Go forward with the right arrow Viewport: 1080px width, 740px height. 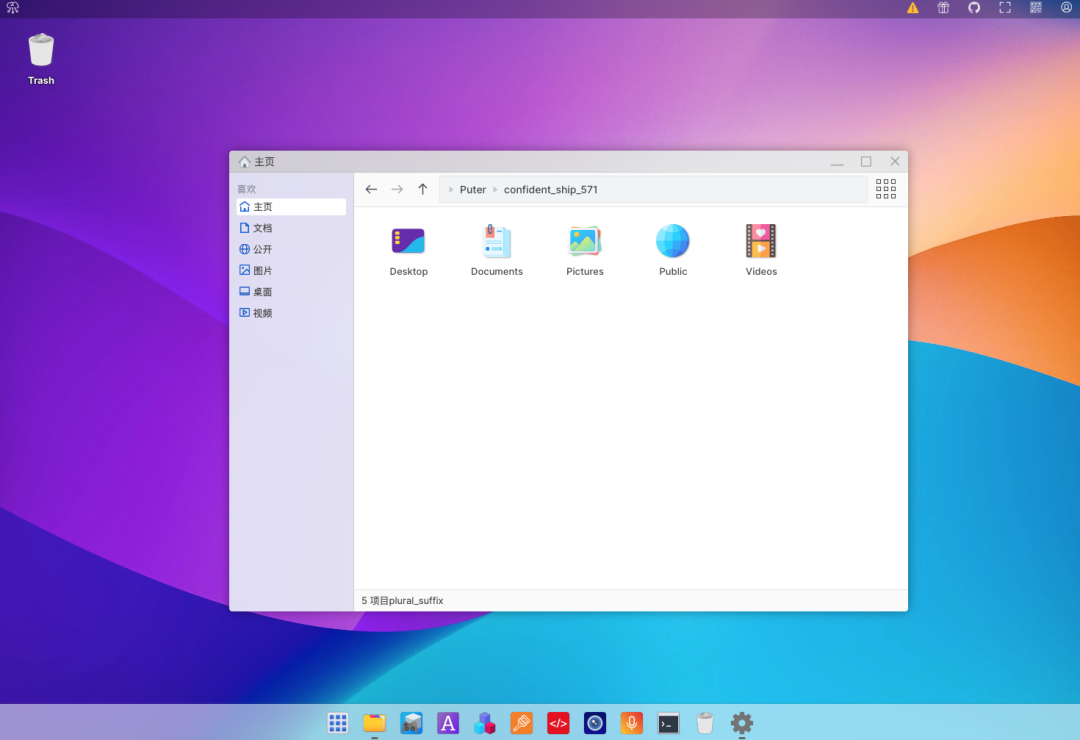pyautogui.click(x=397, y=189)
